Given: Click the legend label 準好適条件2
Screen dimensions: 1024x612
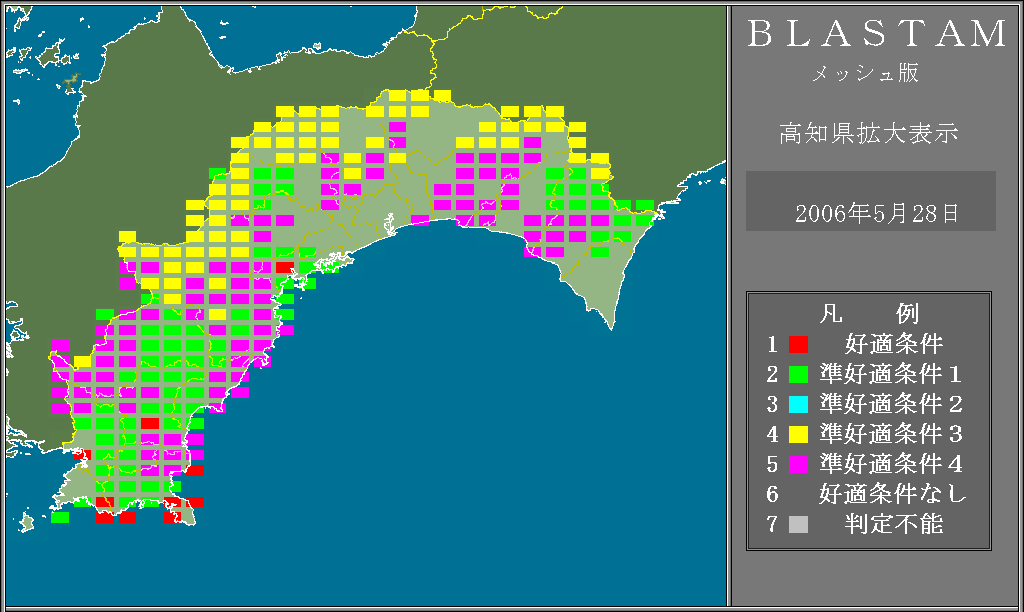Looking at the screenshot, I should 891,404.
